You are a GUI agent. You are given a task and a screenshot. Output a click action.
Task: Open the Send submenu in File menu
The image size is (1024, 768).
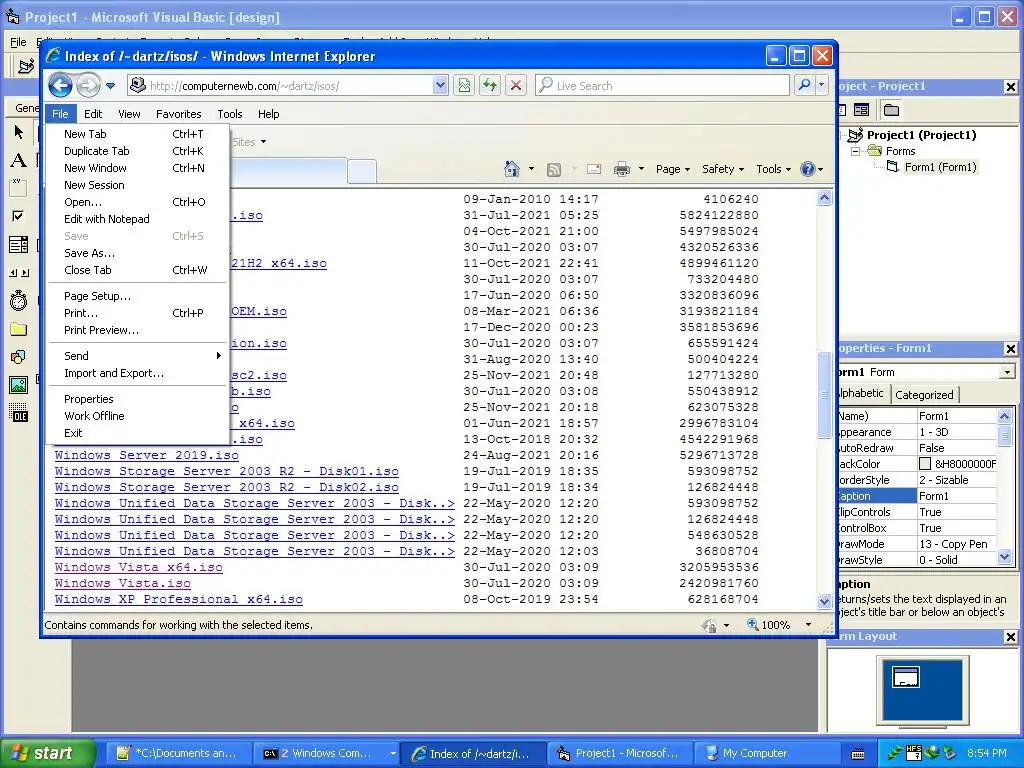(137, 356)
